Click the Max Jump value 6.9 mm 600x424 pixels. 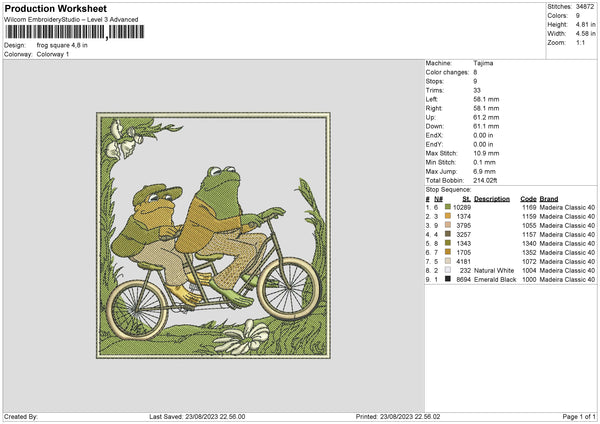pos(484,171)
